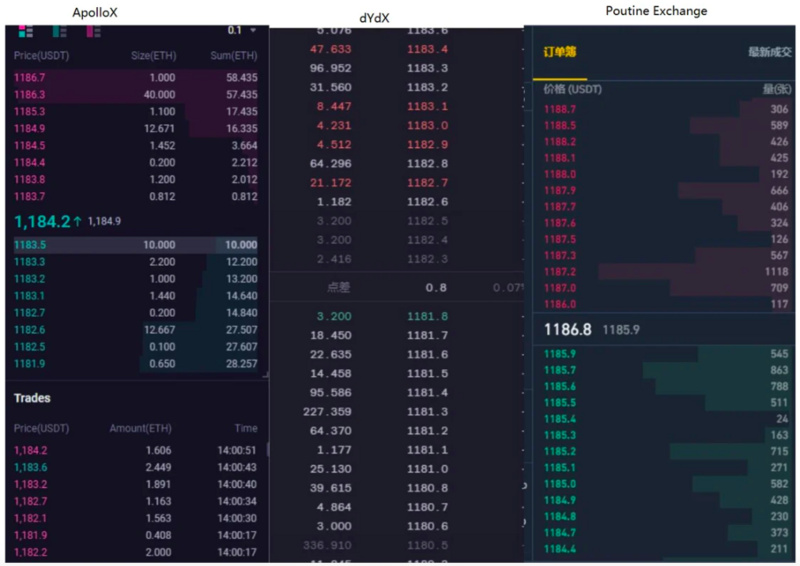Select Poutine ask row 1188.5 with quantity 589

click(x=666, y=126)
